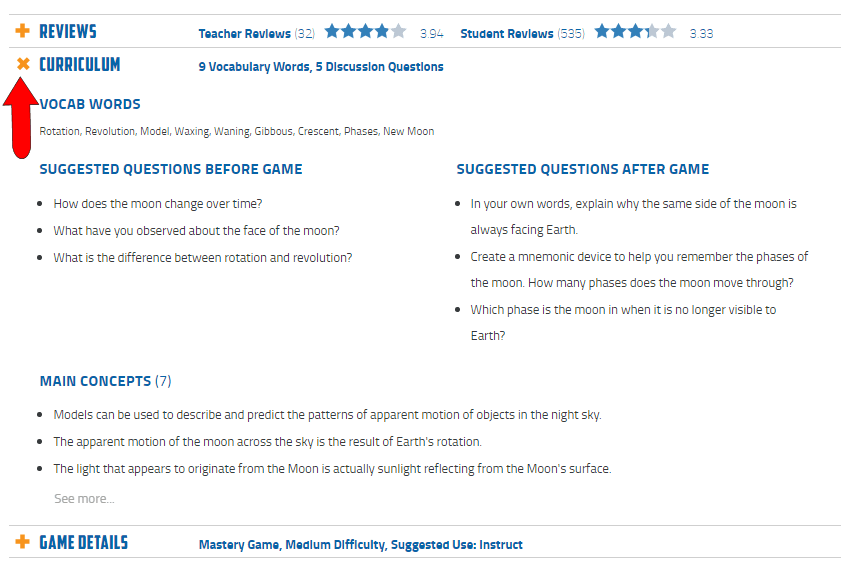This screenshot has height=562, width=864.
Task: Collapse the Curriculum section with the X icon
Action: 23,64
